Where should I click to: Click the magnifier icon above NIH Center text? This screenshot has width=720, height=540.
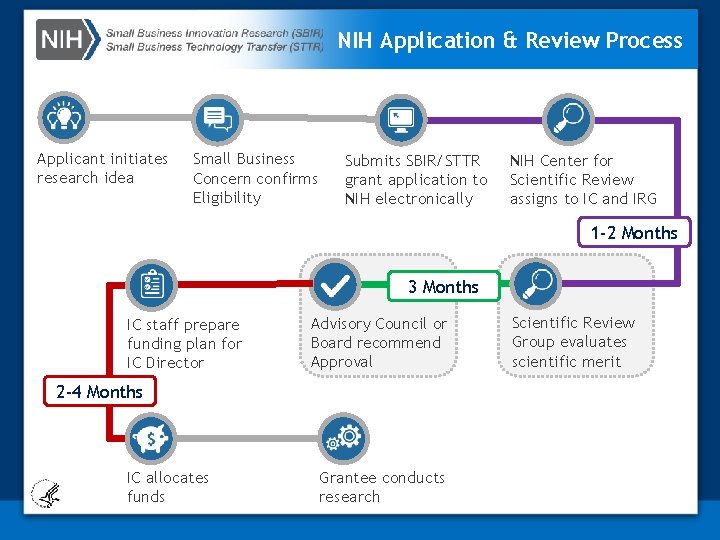tap(568, 119)
